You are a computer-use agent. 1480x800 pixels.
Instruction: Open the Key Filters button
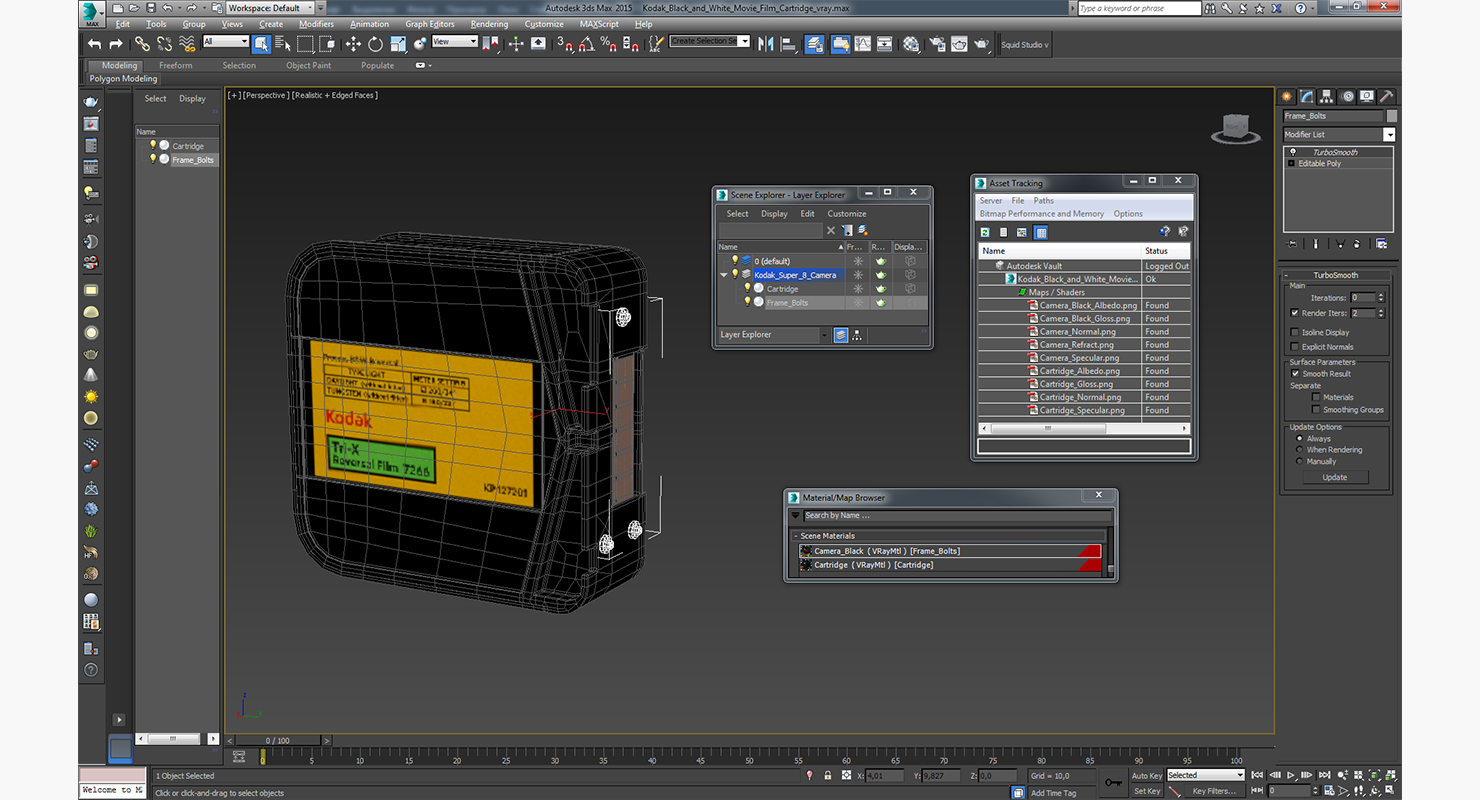(x=1213, y=791)
